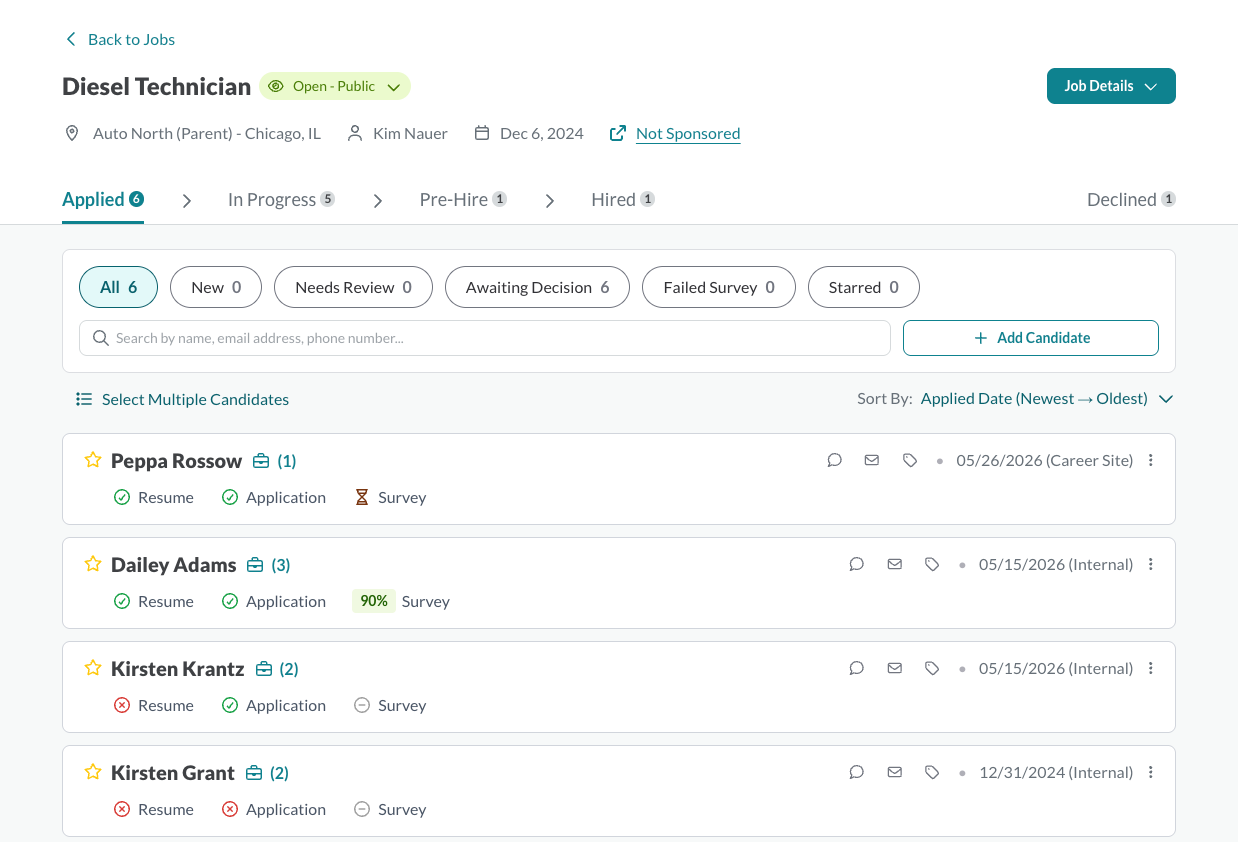
Task: Switch to the Pre-Hire tab
Action: [463, 200]
